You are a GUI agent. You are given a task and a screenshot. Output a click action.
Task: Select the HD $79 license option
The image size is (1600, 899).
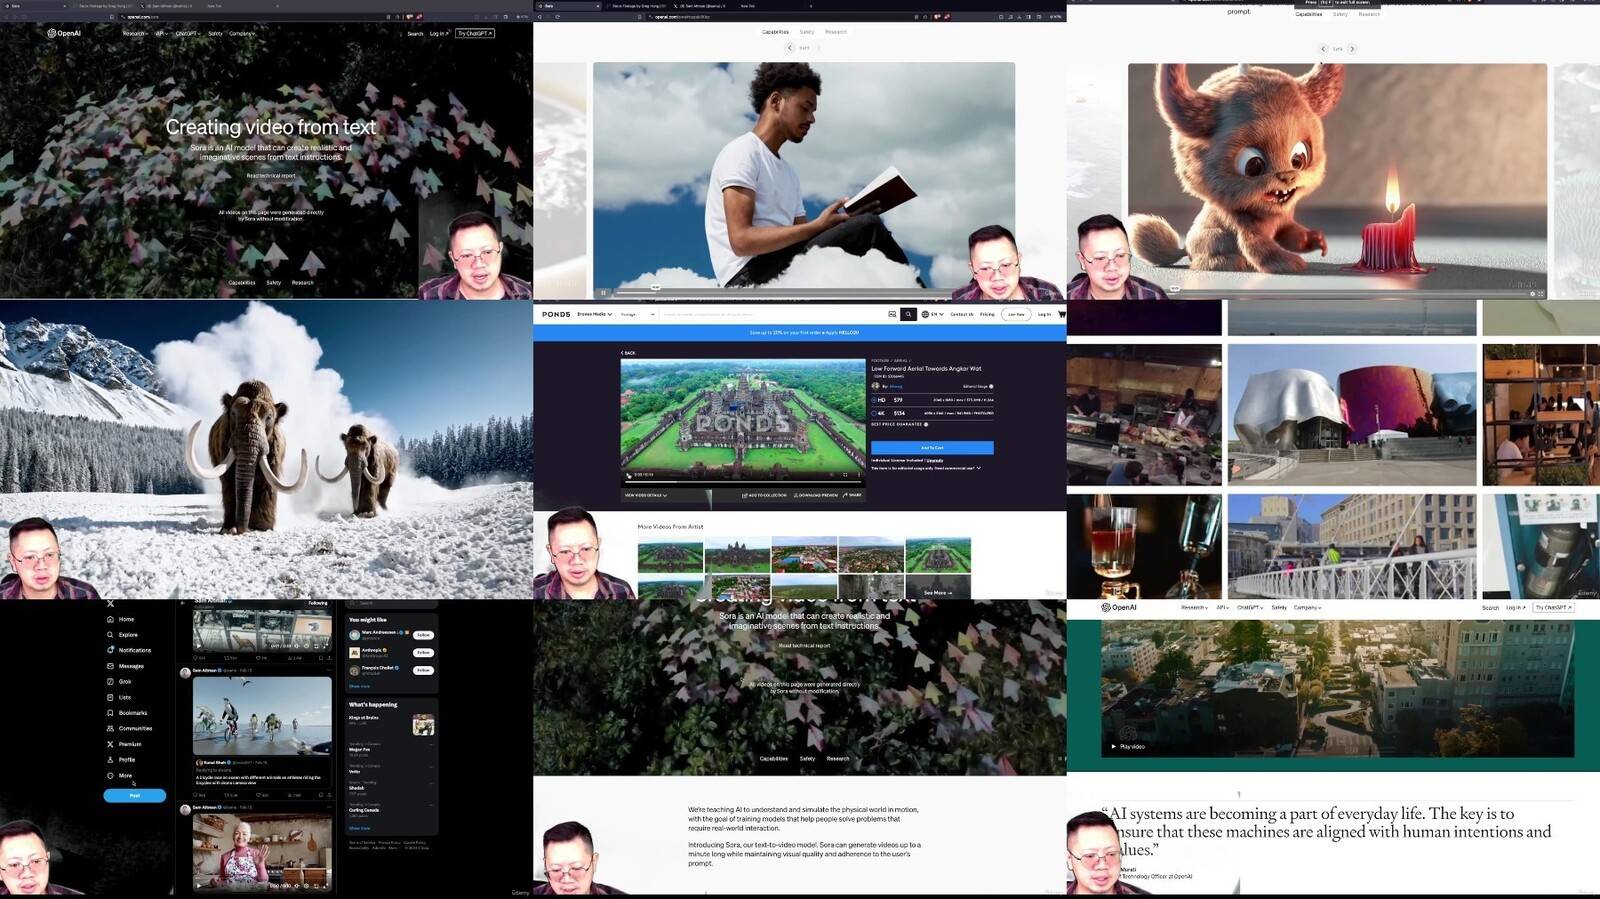point(931,399)
